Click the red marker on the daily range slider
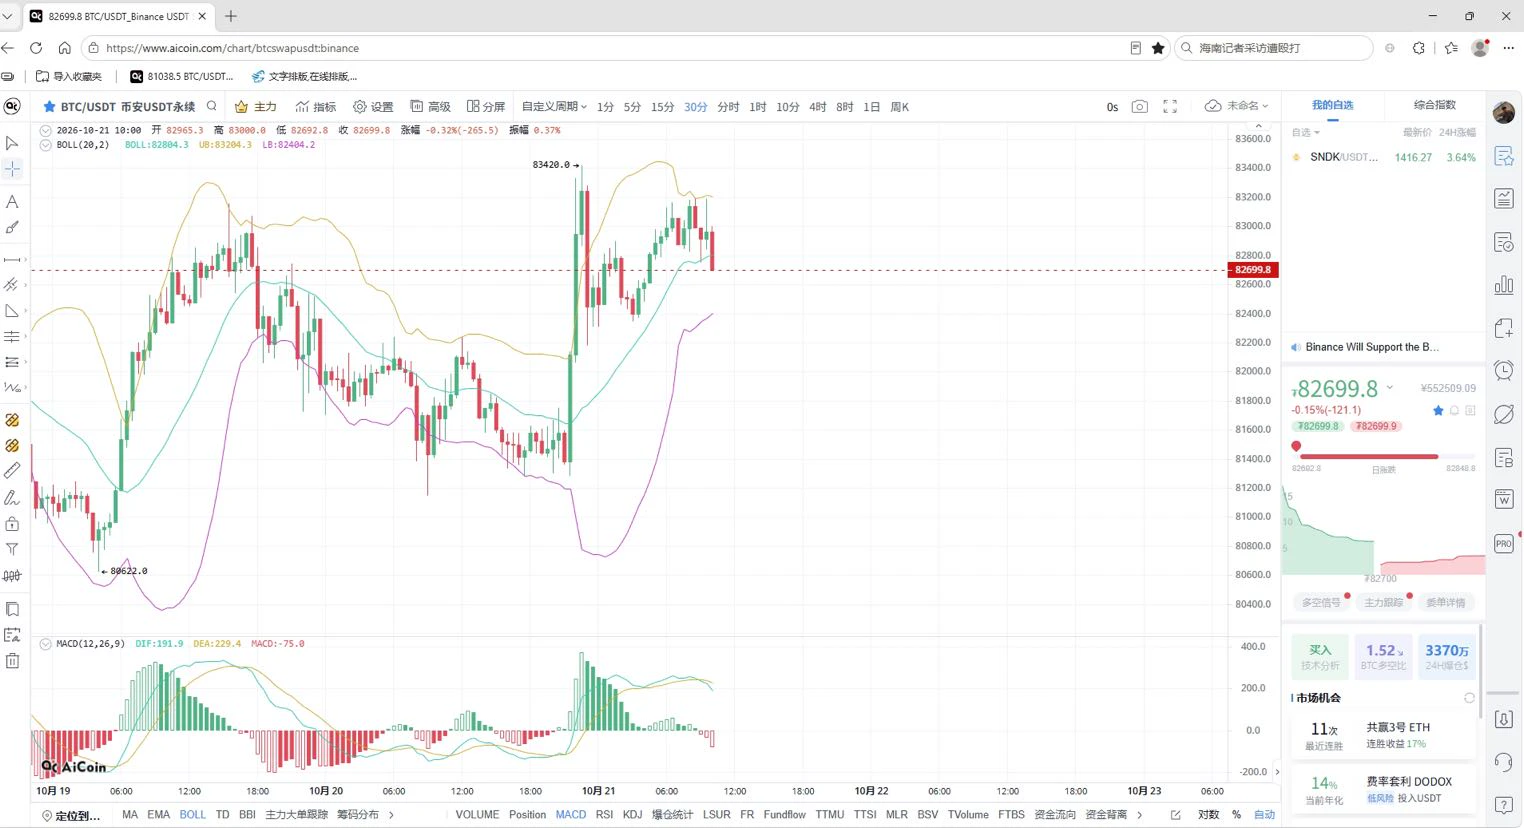This screenshot has height=828, width=1524. pyautogui.click(x=1296, y=446)
